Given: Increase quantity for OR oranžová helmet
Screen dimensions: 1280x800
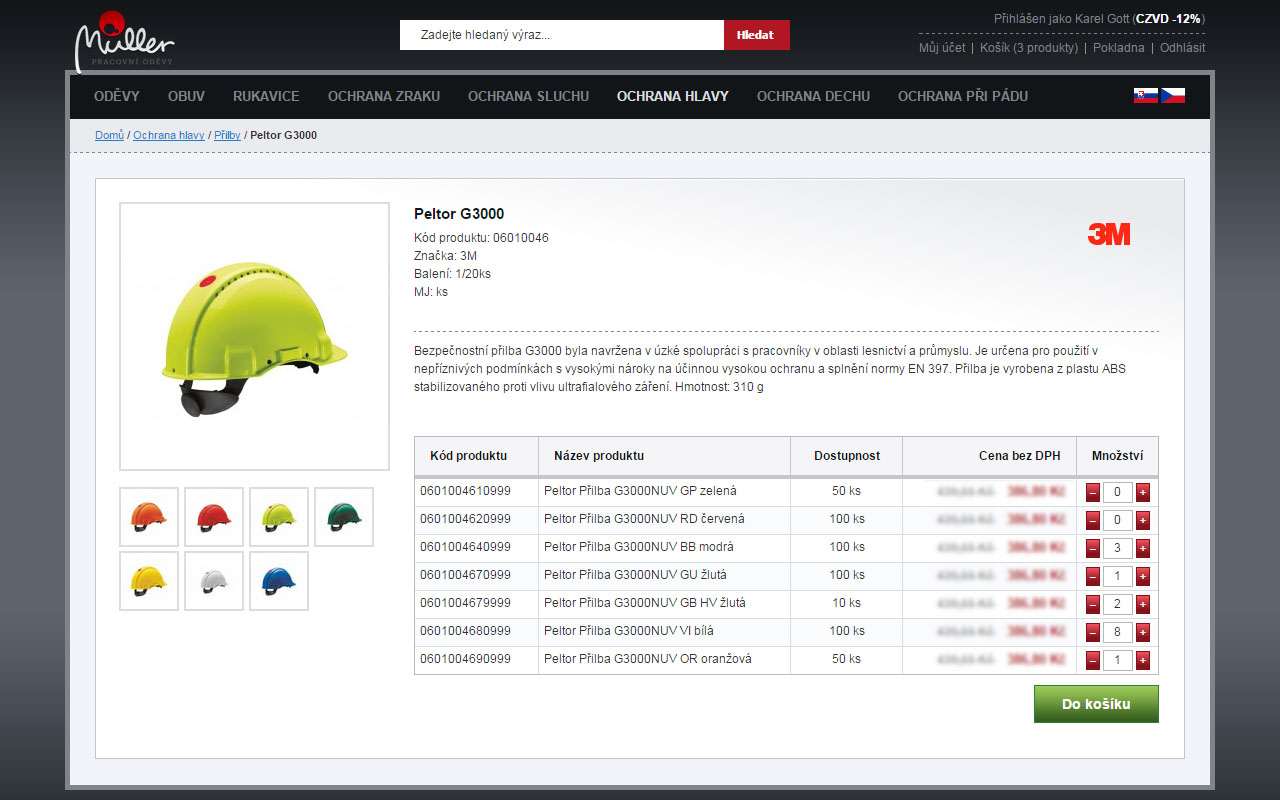Looking at the screenshot, I should [1143, 660].
